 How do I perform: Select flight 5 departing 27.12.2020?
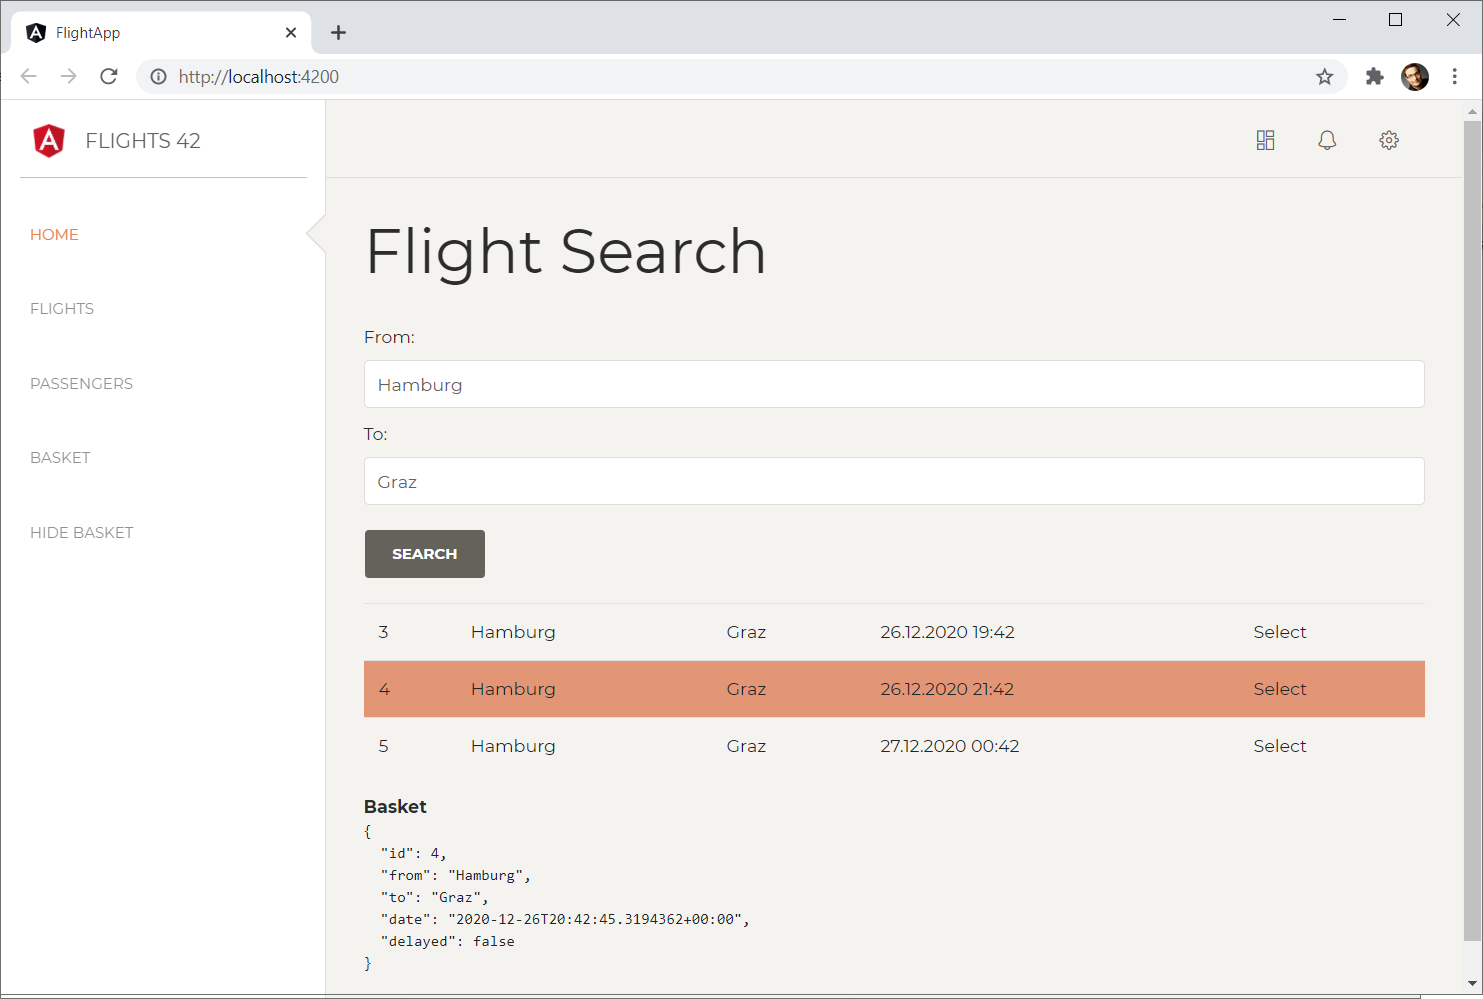(1279, 746)
